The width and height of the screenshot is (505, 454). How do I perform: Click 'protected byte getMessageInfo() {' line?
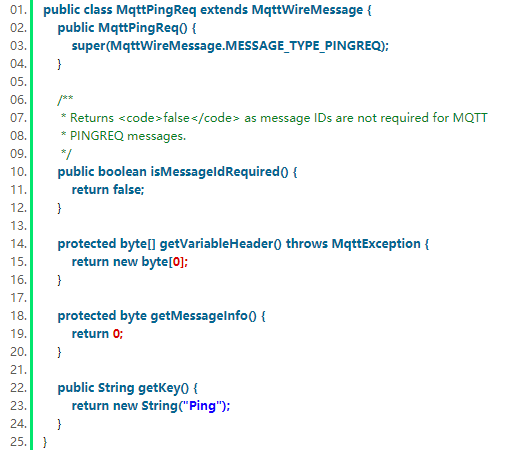coord(162,316)
